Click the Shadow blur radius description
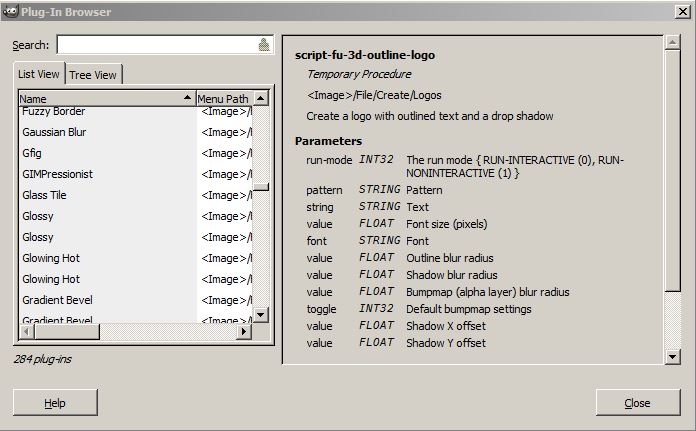 [x=452, y=275]
